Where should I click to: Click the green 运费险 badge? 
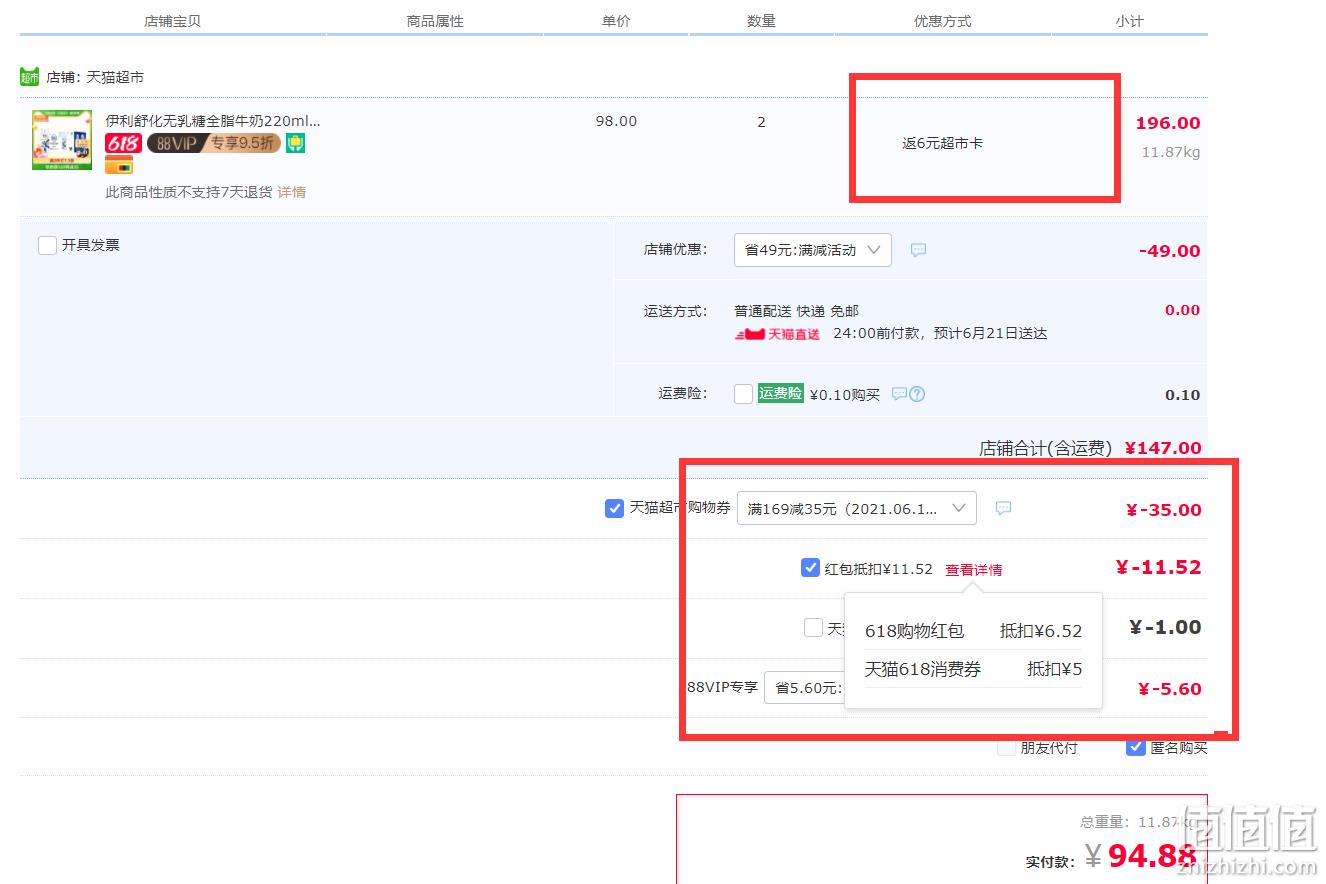click(780, 393)
